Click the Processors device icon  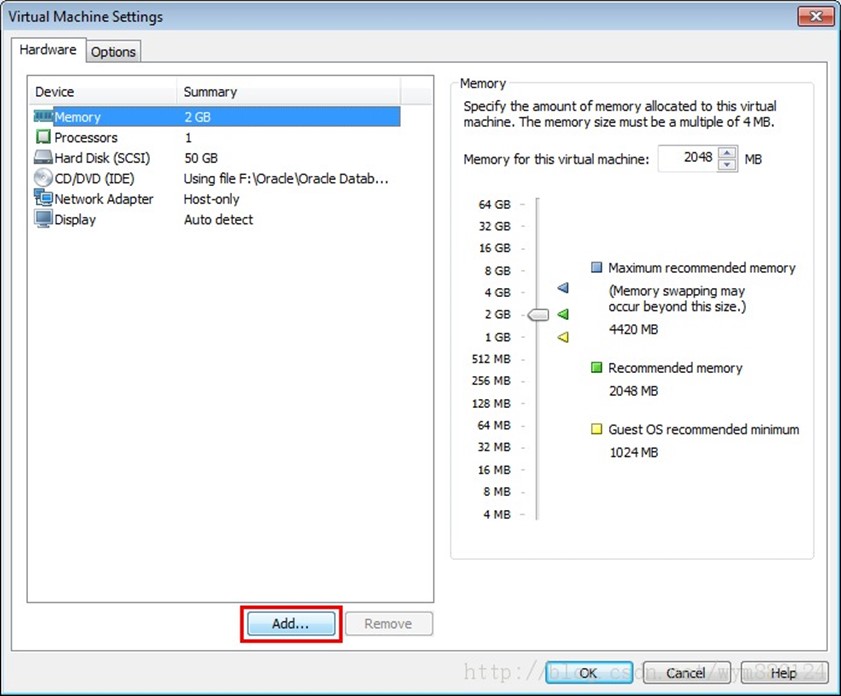[x=43, y=137]
